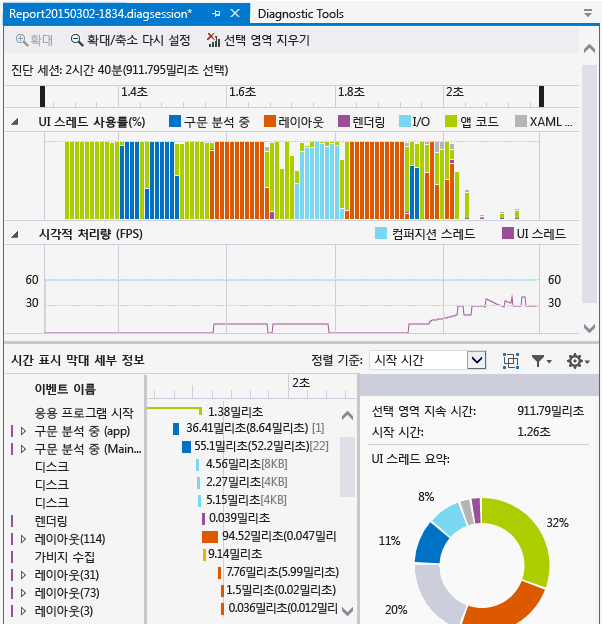This screenshot has width=602, height=624.
Task: Click the 36.41밀리초 blue bar
Action: pyautogui.click(x=176, y=429)
